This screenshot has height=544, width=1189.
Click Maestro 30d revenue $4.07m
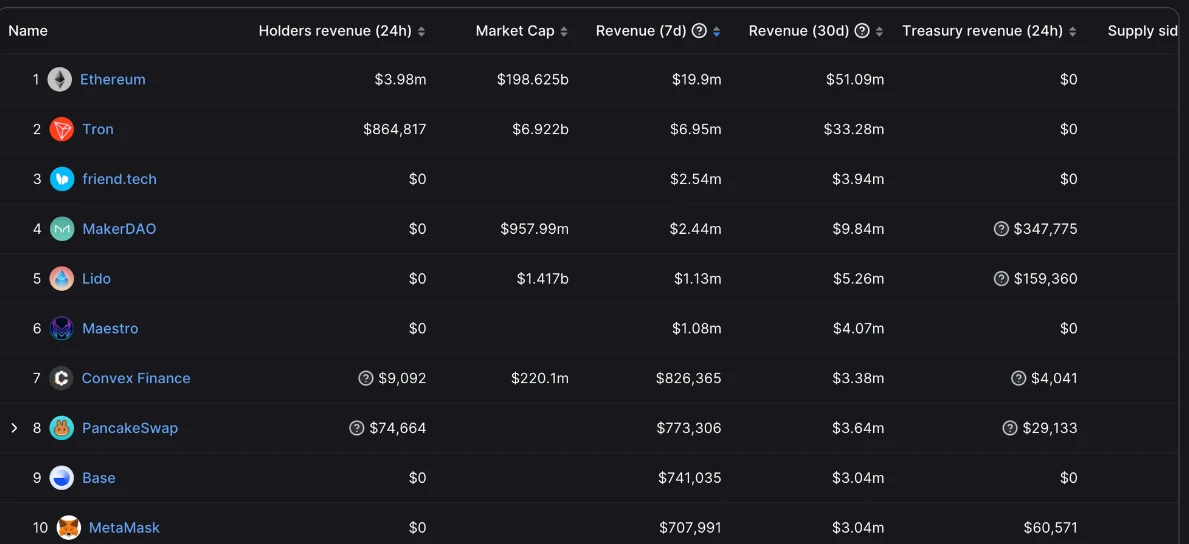(858, 329)
